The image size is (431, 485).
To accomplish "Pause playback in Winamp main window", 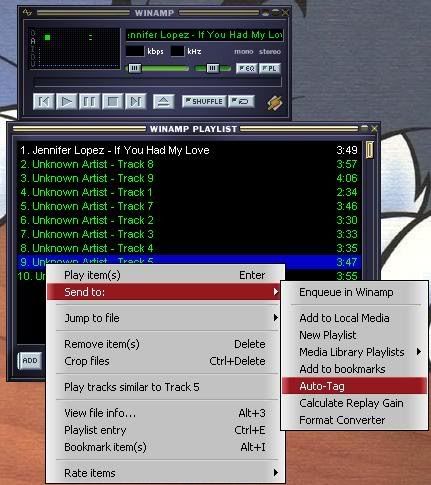I will pos(89,101).
